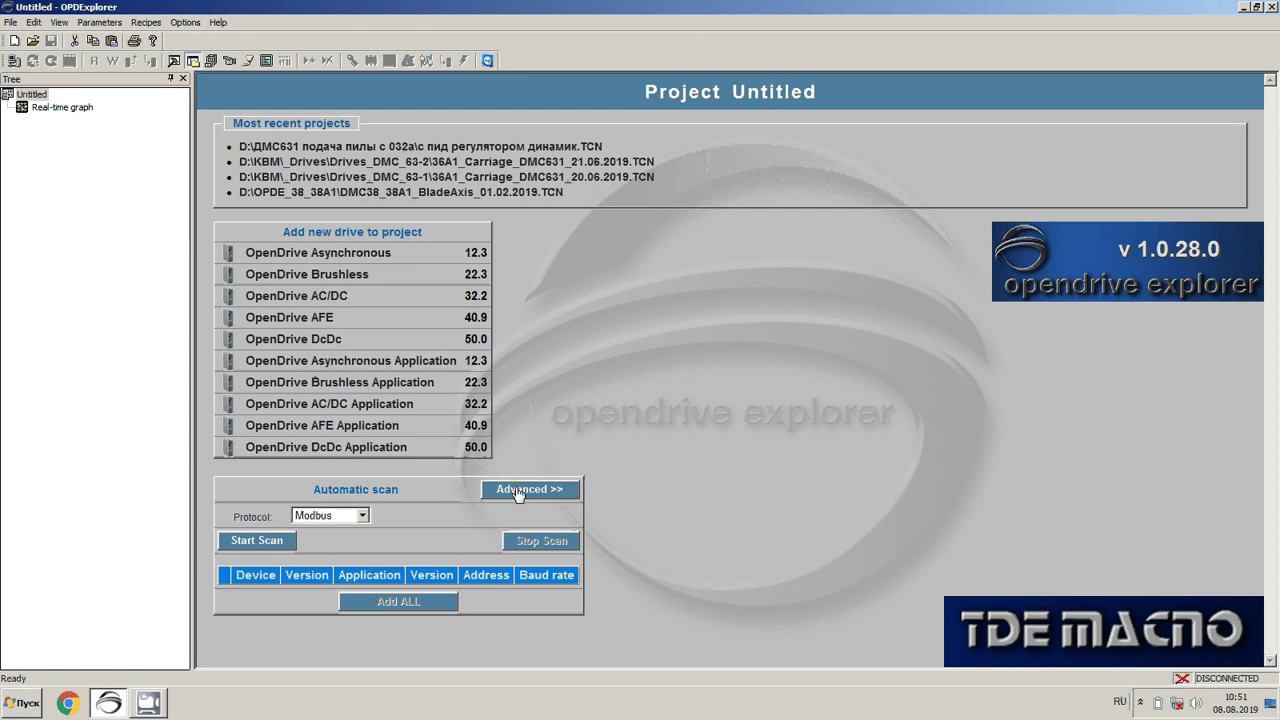Click the Open folder toolbar icon
The height and width of the screenshot is (720, 1280).
[33, 41]
